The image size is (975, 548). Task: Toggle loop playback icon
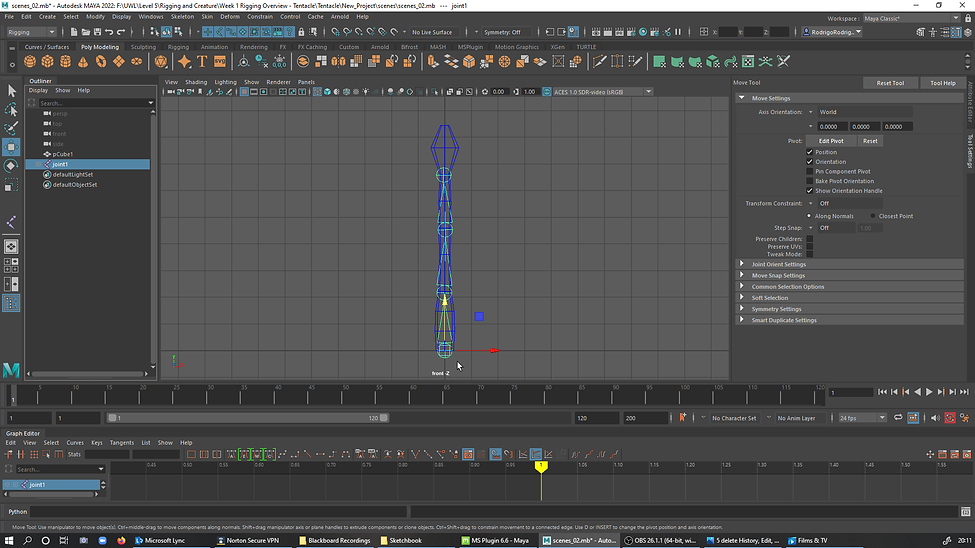coord(898,418)
